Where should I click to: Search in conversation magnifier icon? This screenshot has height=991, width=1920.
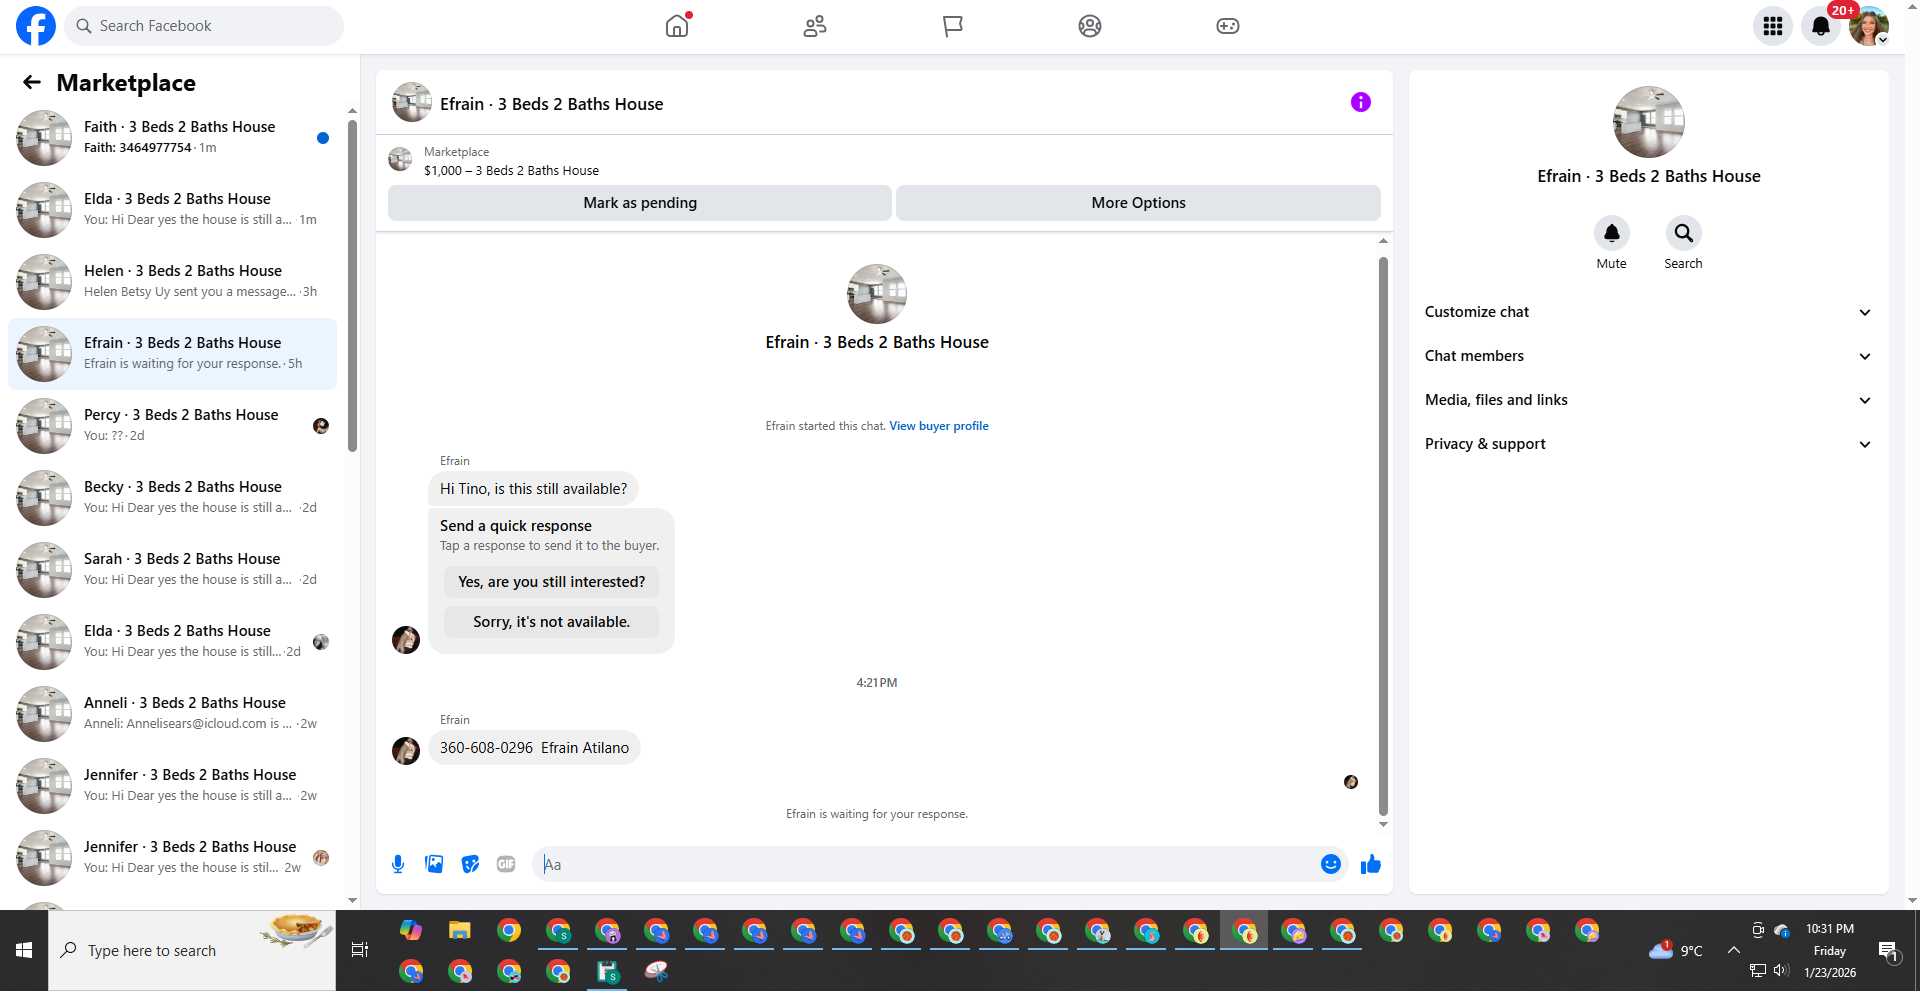pyautogui.click(x=1683, y=233)
